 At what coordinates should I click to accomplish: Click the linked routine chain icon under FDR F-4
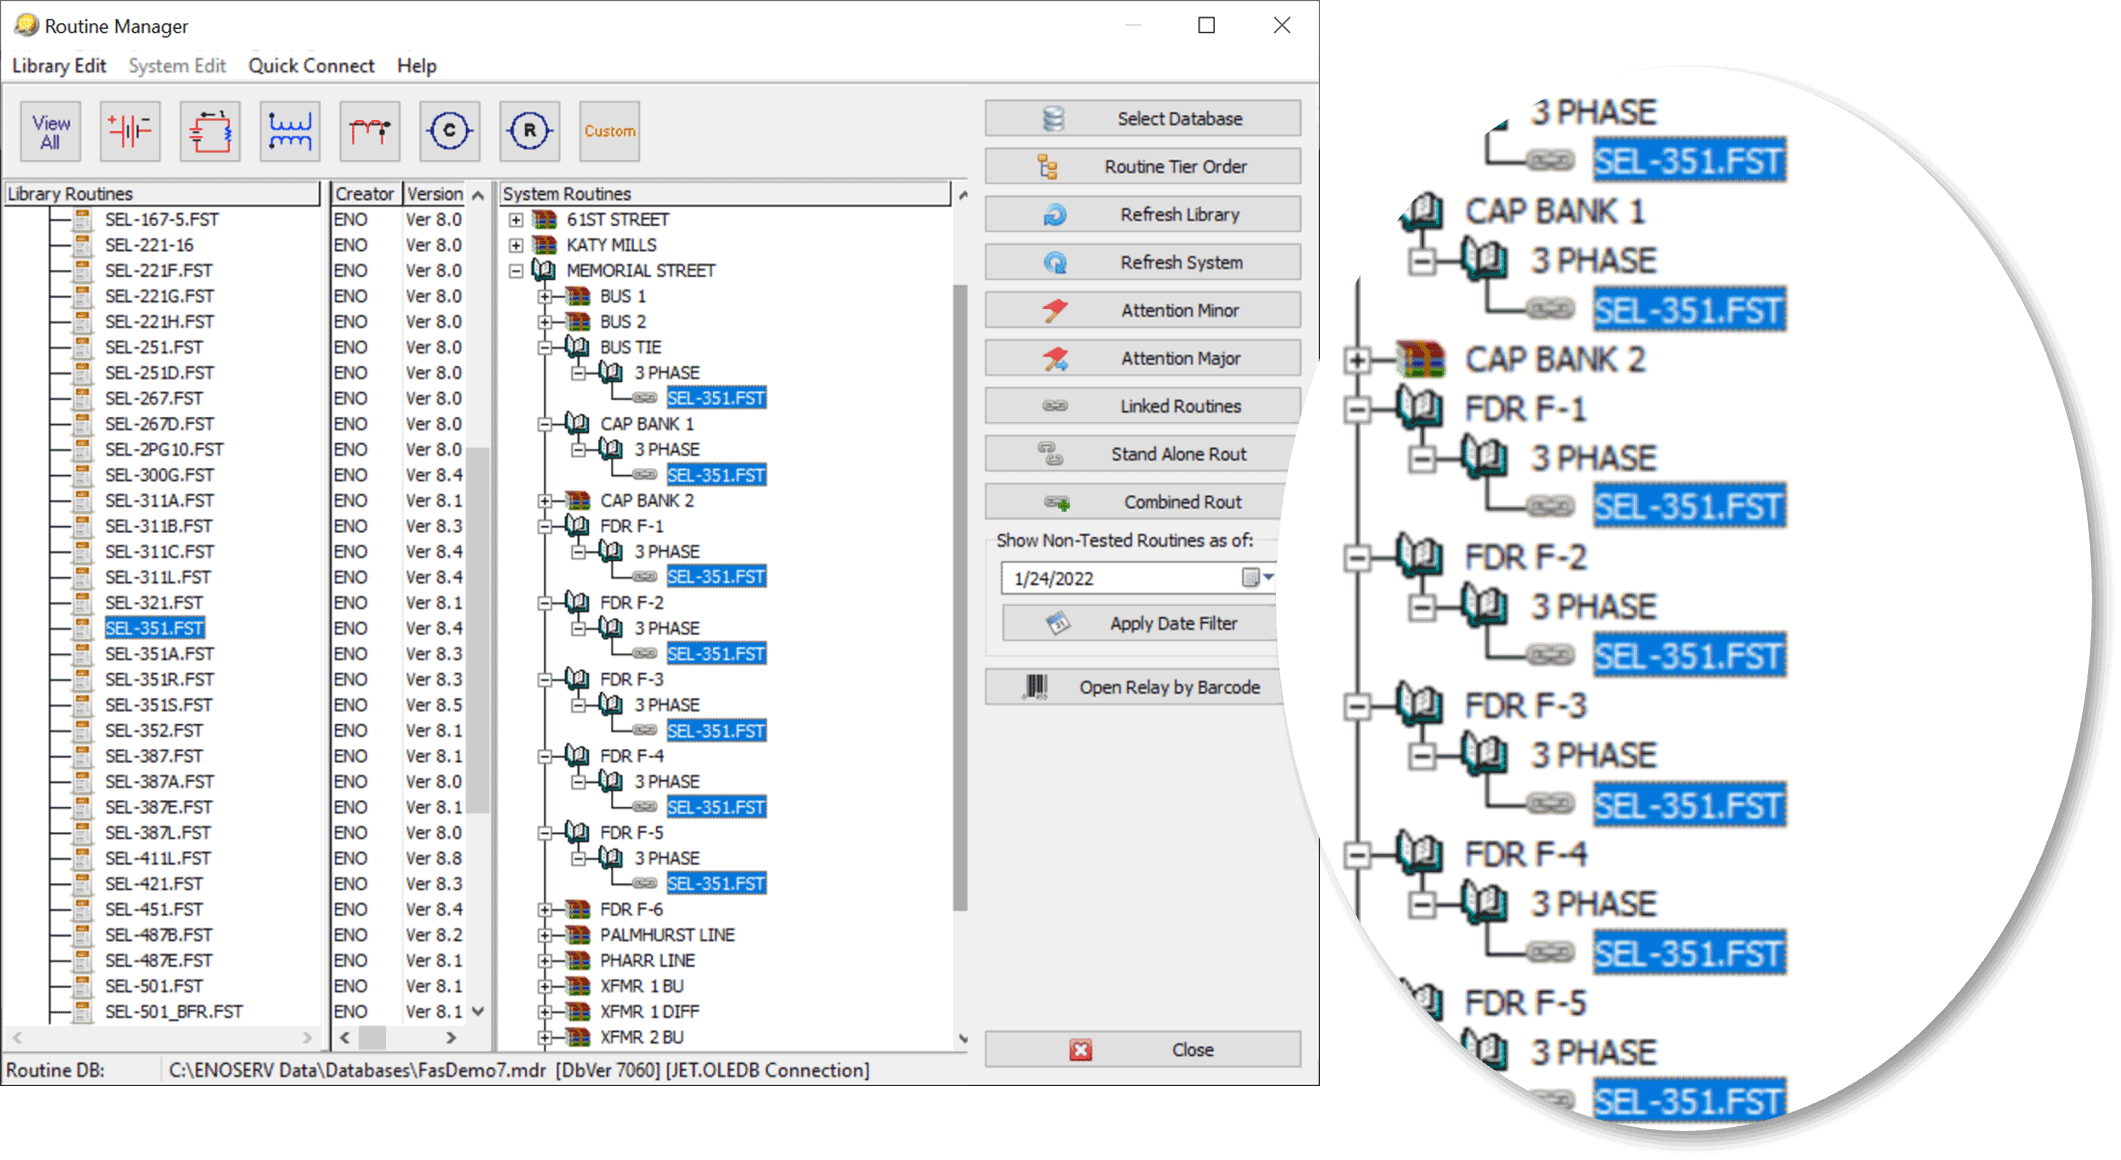pyautogui.click(x=645, y=808)
